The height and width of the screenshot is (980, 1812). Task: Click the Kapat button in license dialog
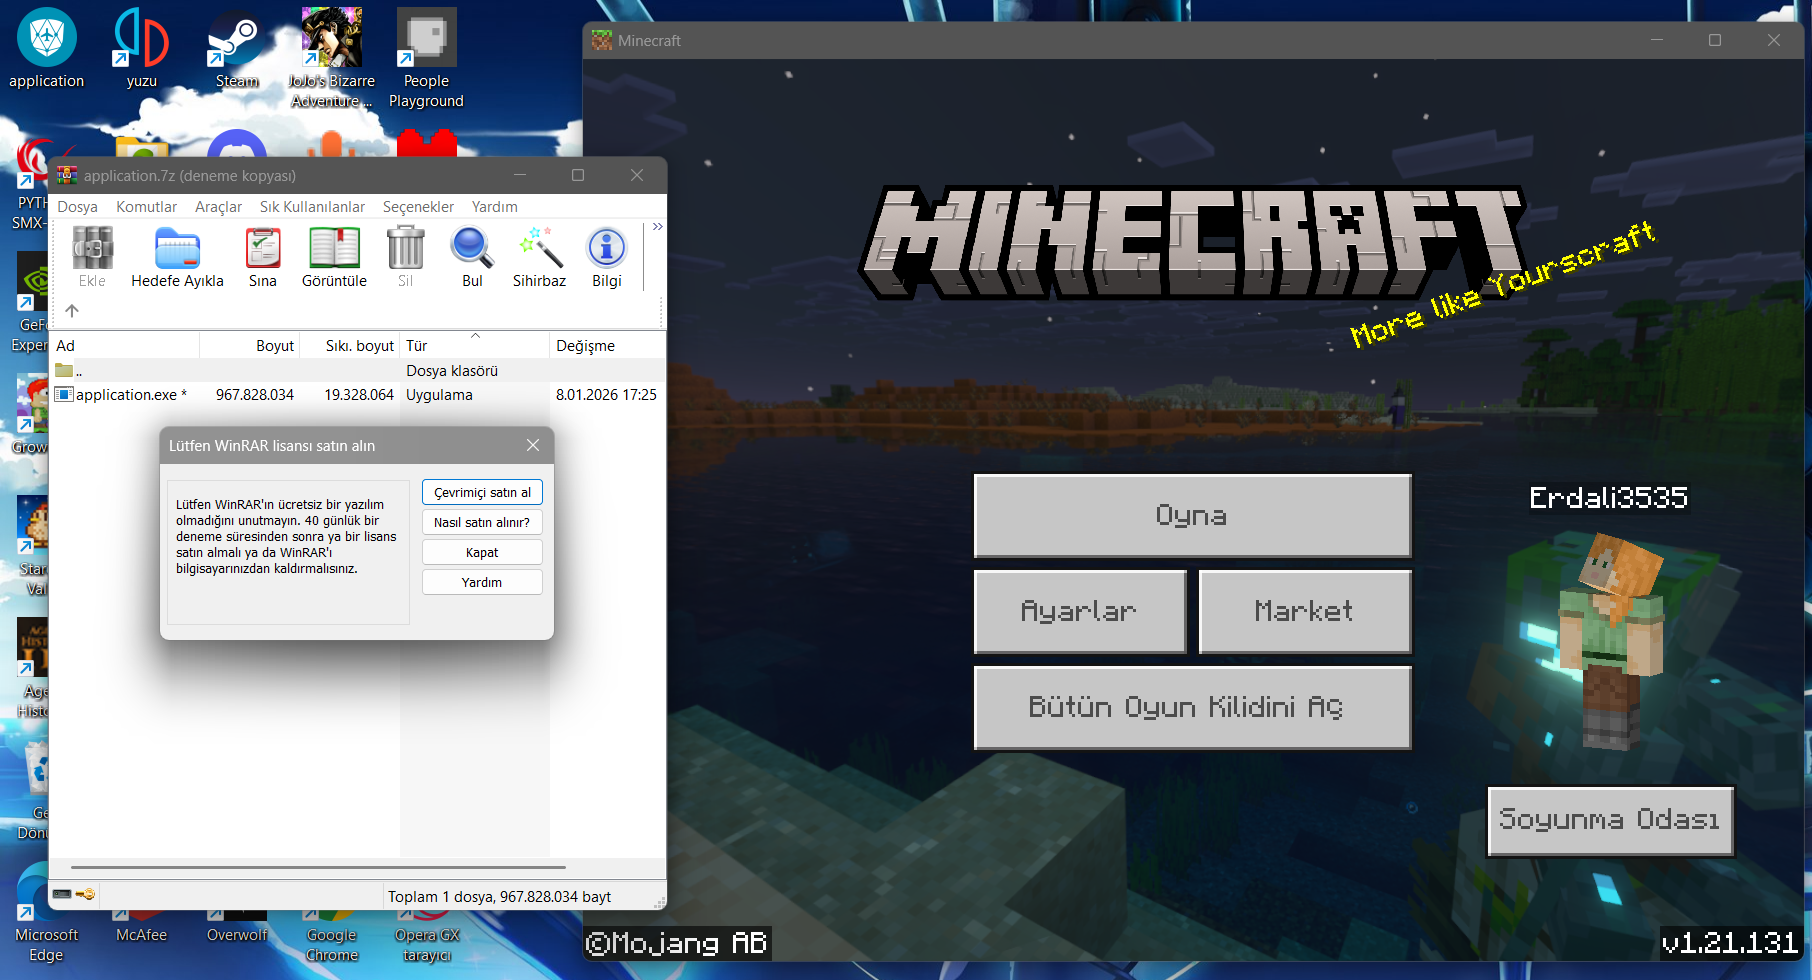coord(482,552)
